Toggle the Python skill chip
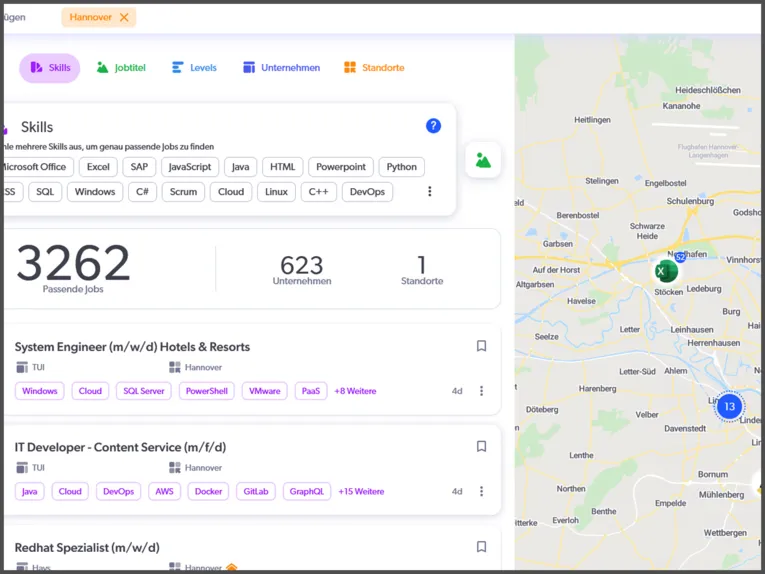Image resolution: width=765 pixels, height=574 pixels. tap(402, 167)
